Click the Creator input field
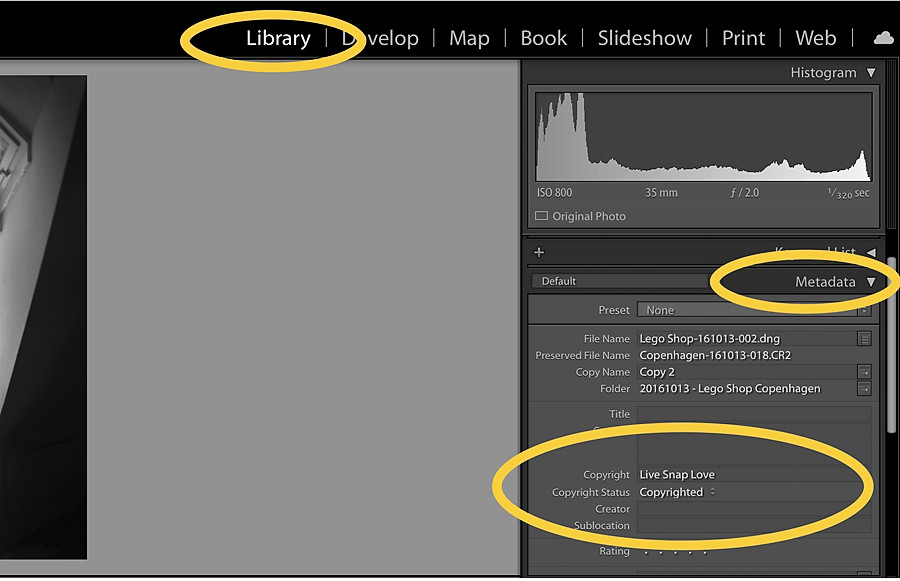This screenshot has height=581, width=900. point(753,509)
